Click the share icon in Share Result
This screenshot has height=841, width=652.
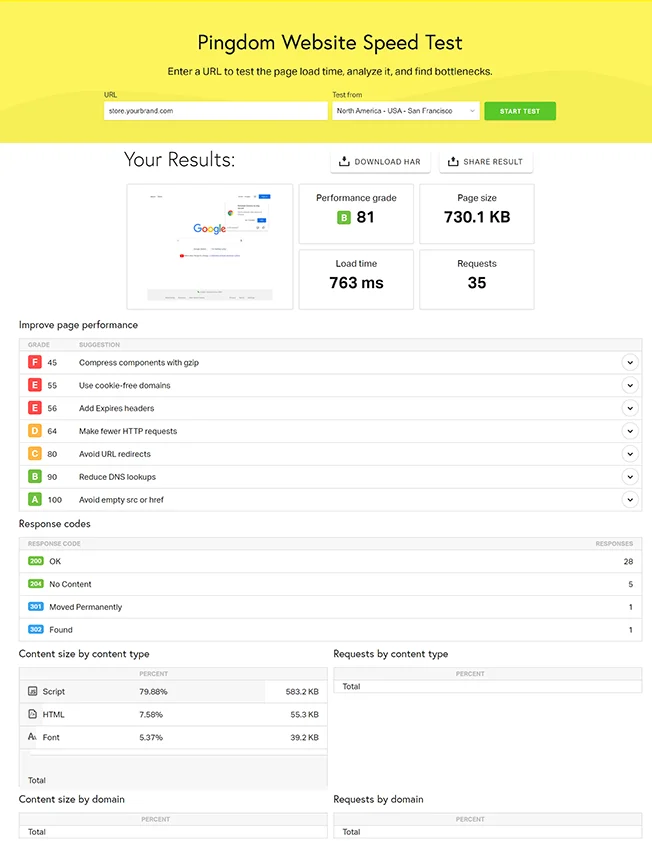[453, 161]
